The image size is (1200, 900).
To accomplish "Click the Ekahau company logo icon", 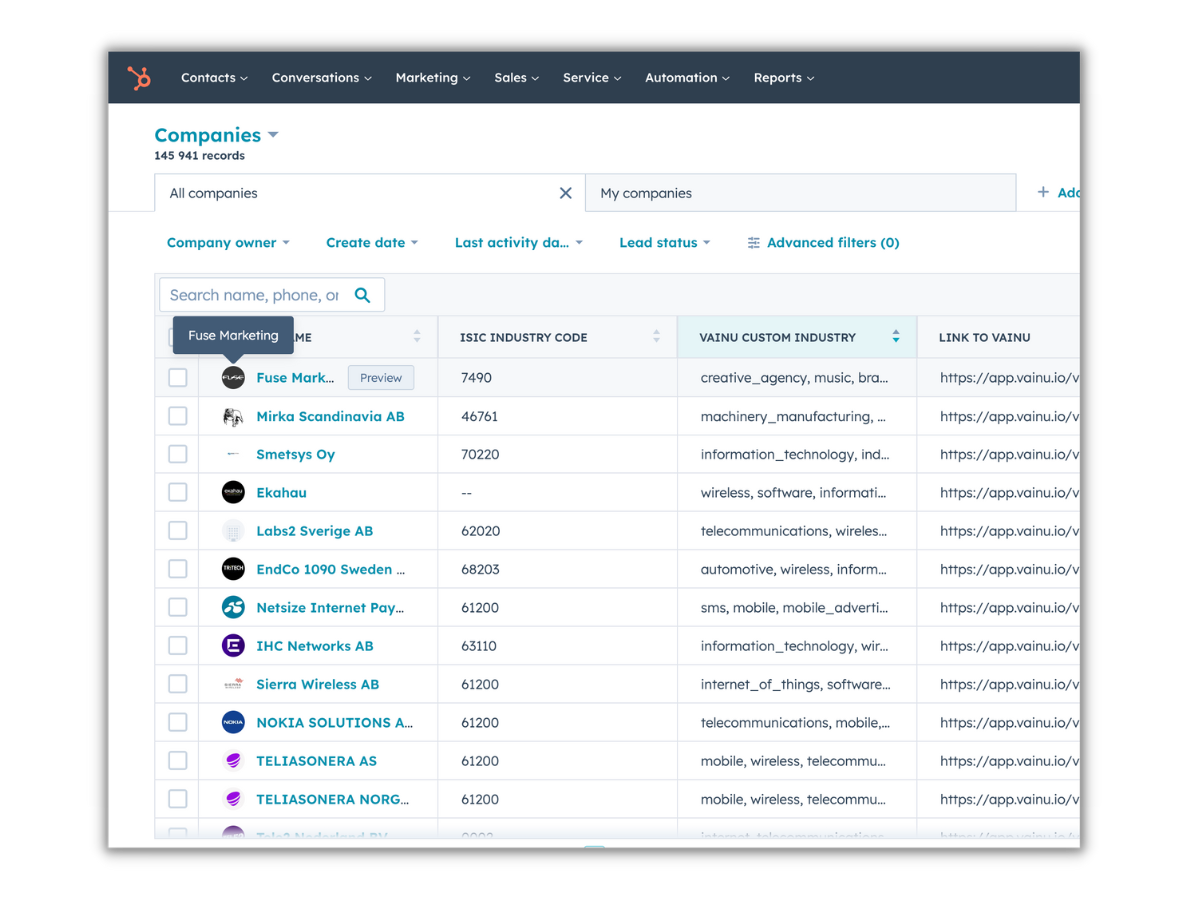I will coord(233,492).
